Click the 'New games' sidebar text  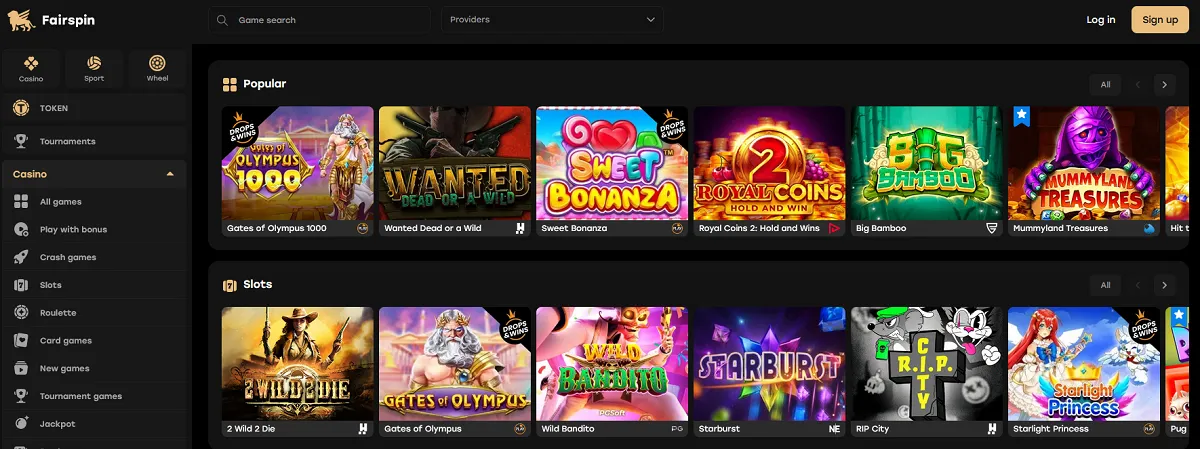point(65,369)
